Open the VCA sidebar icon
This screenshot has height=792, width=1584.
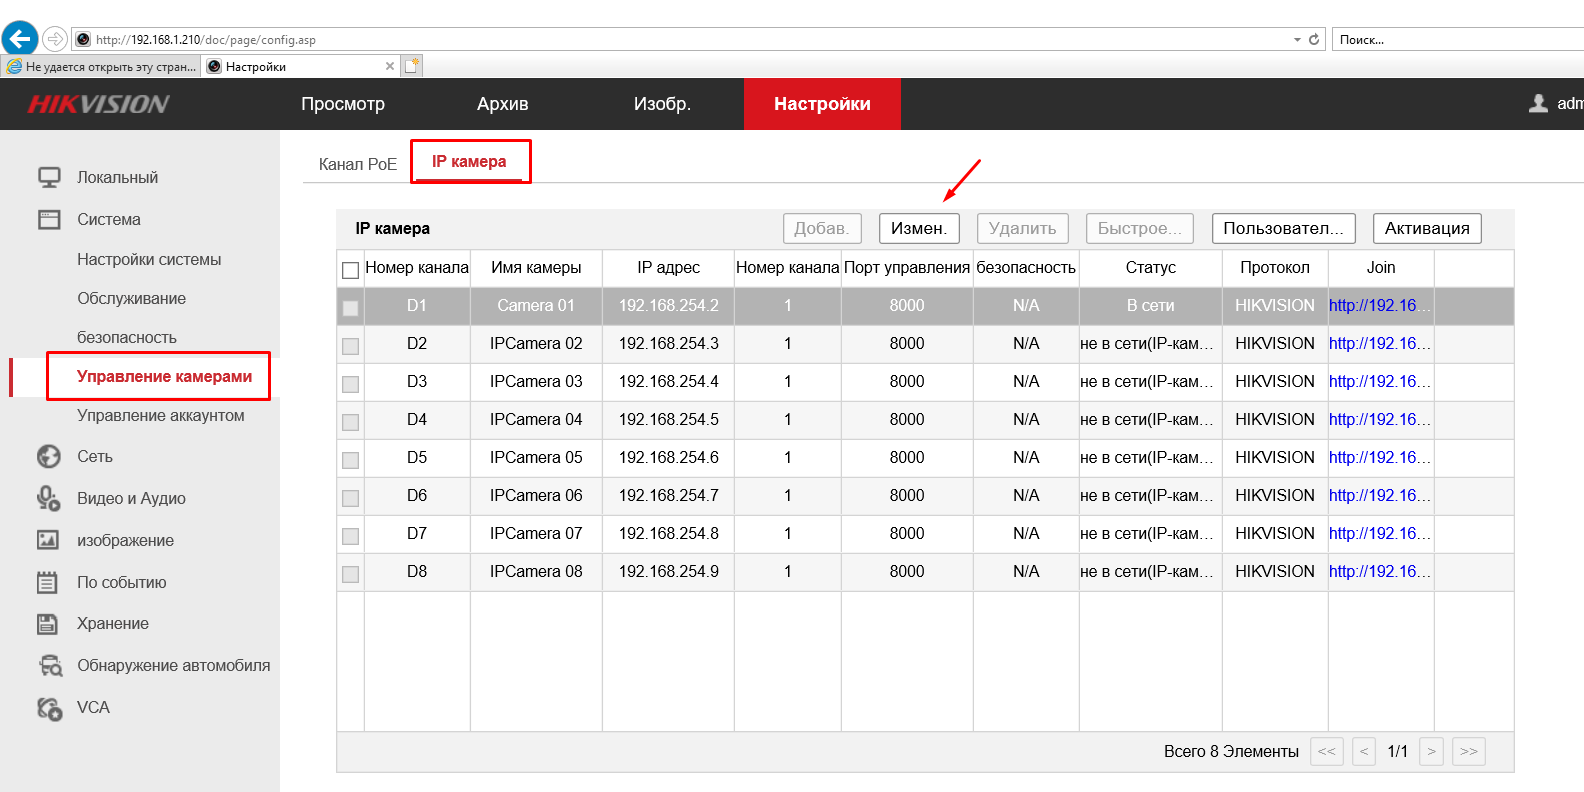pyautogui.click(x=49, y=708)
